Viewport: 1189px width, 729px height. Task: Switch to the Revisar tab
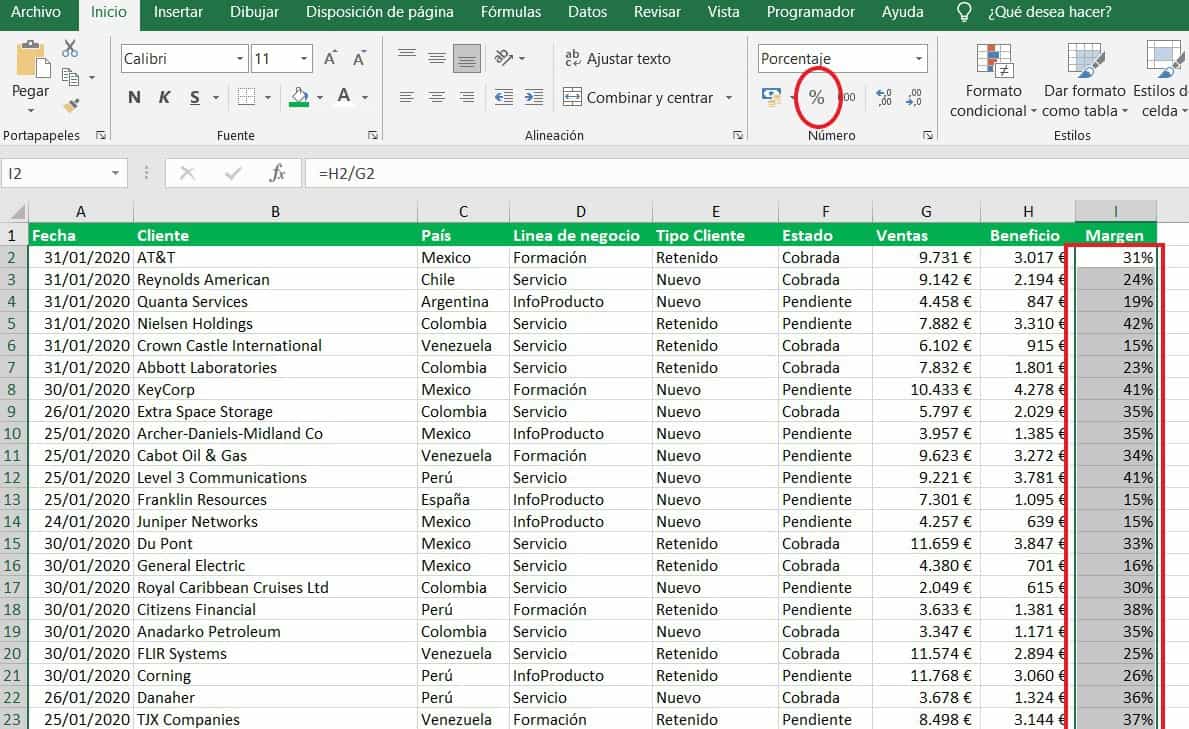click(657, 12)
